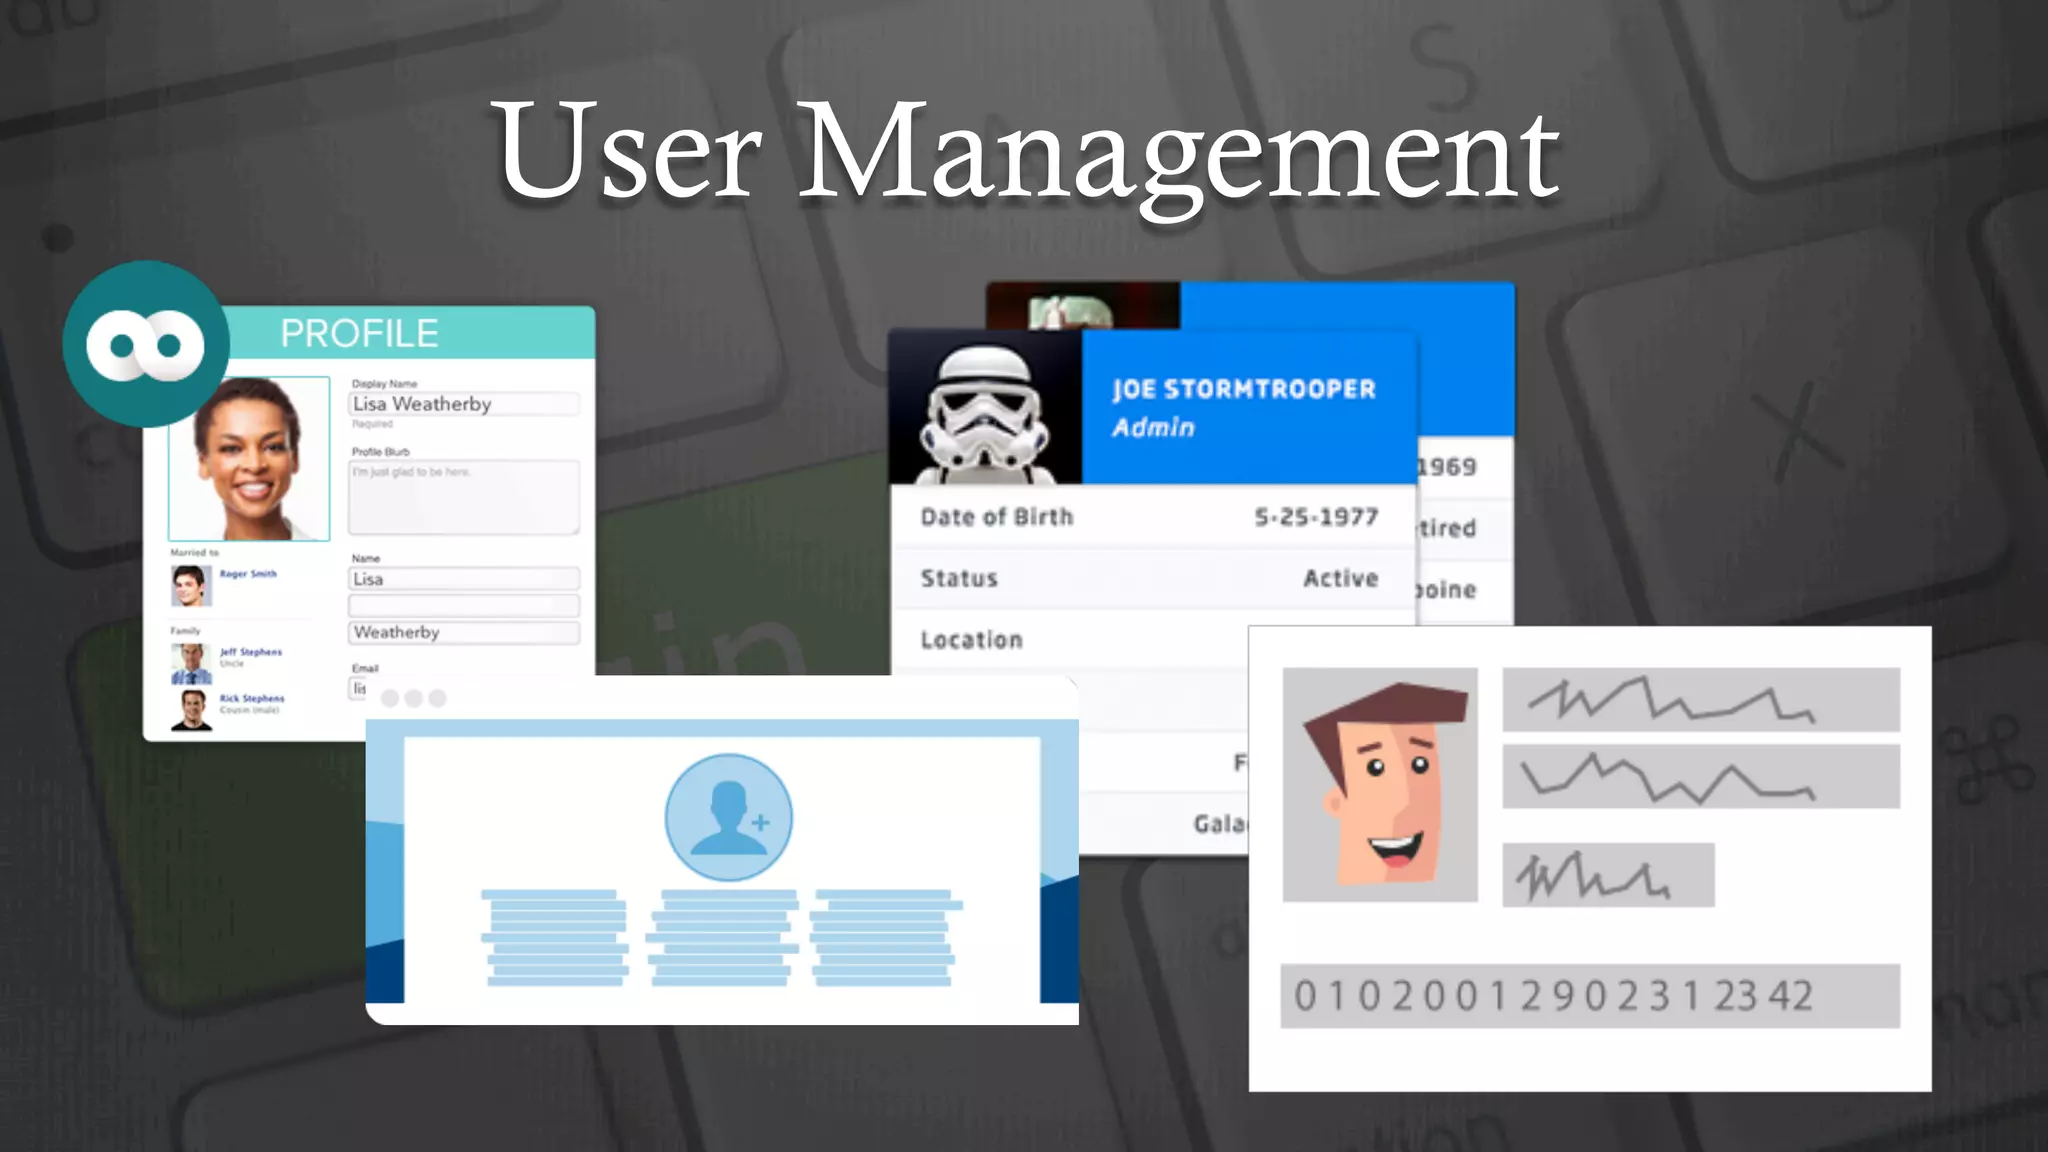Open Rick Stephens family link
The height and width of the screenshot is (1152, 2048).
[x=252, y=699]
